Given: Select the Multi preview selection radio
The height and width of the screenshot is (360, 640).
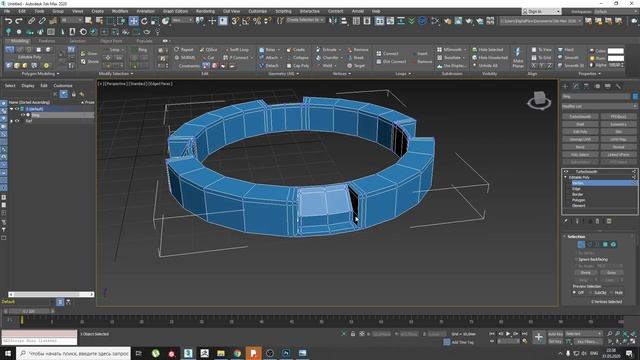Looking at the screenshot, I should (611, 292).
